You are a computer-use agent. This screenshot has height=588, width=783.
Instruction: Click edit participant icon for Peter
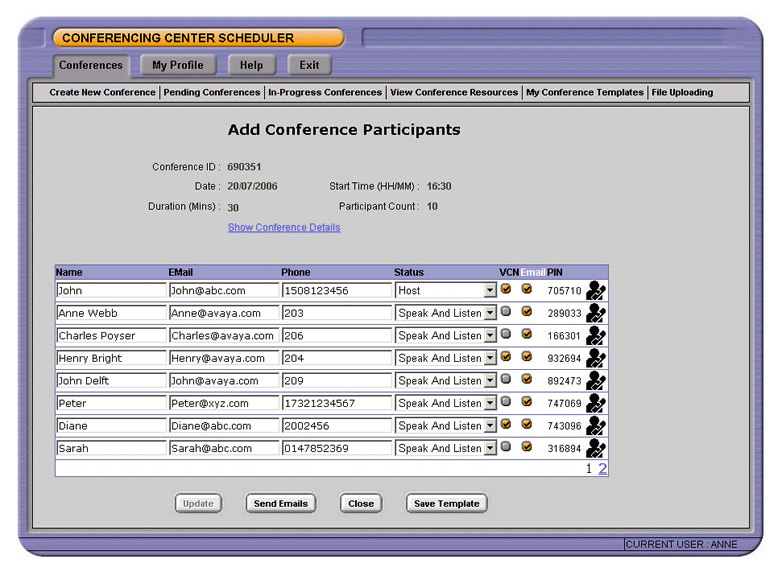pyautogui.click(x=596, y=403)
